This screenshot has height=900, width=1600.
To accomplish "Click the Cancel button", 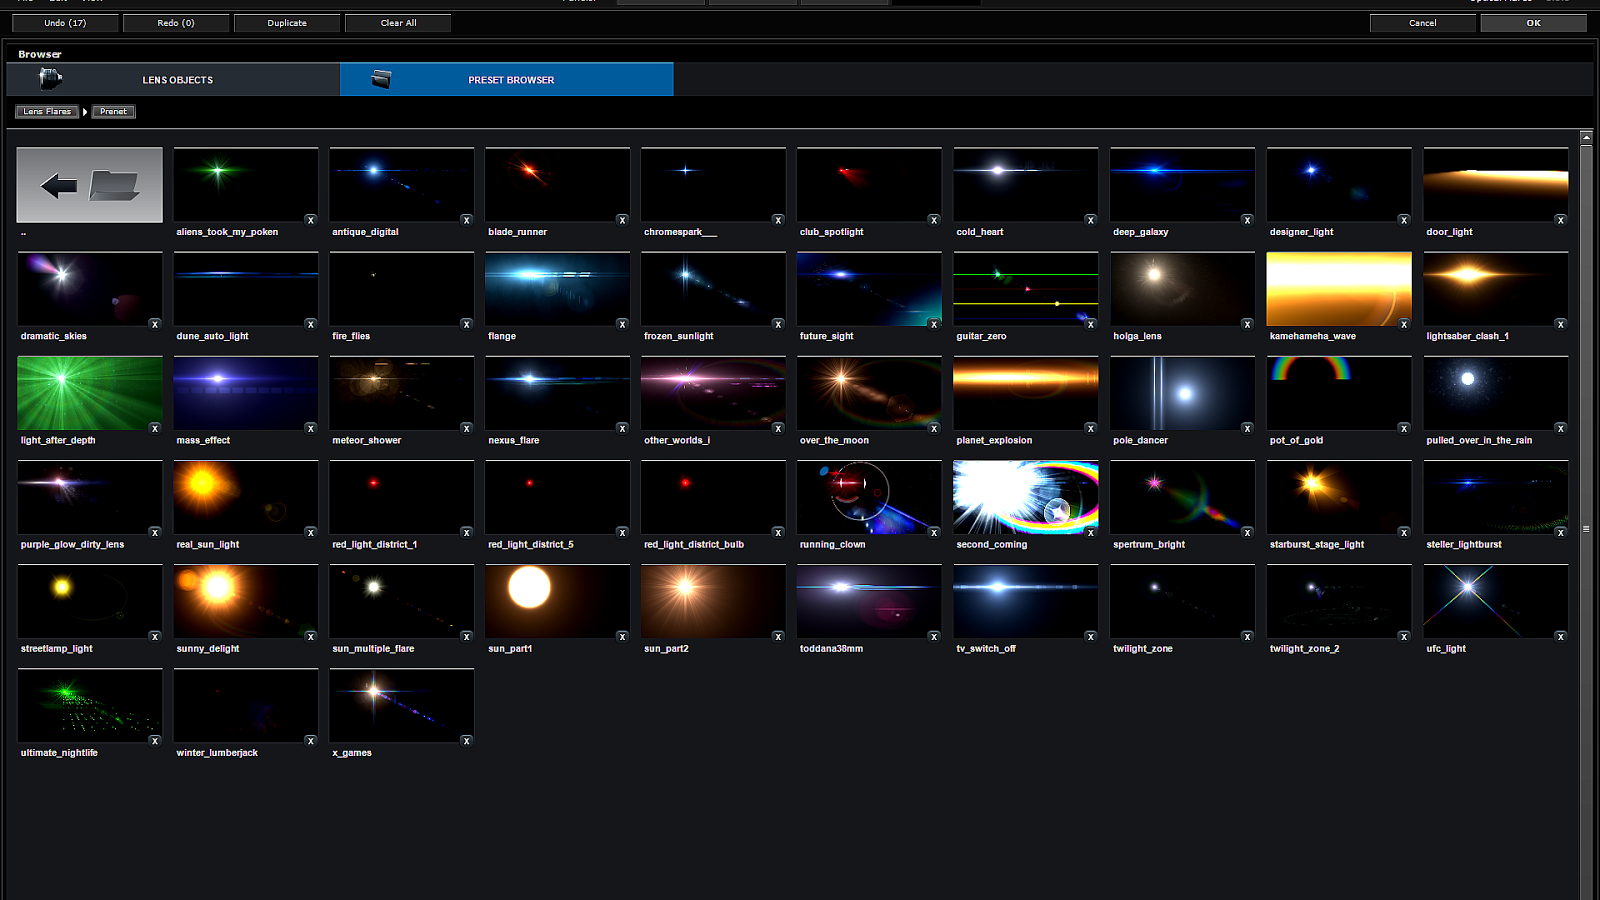I will tap(1422, 23).
